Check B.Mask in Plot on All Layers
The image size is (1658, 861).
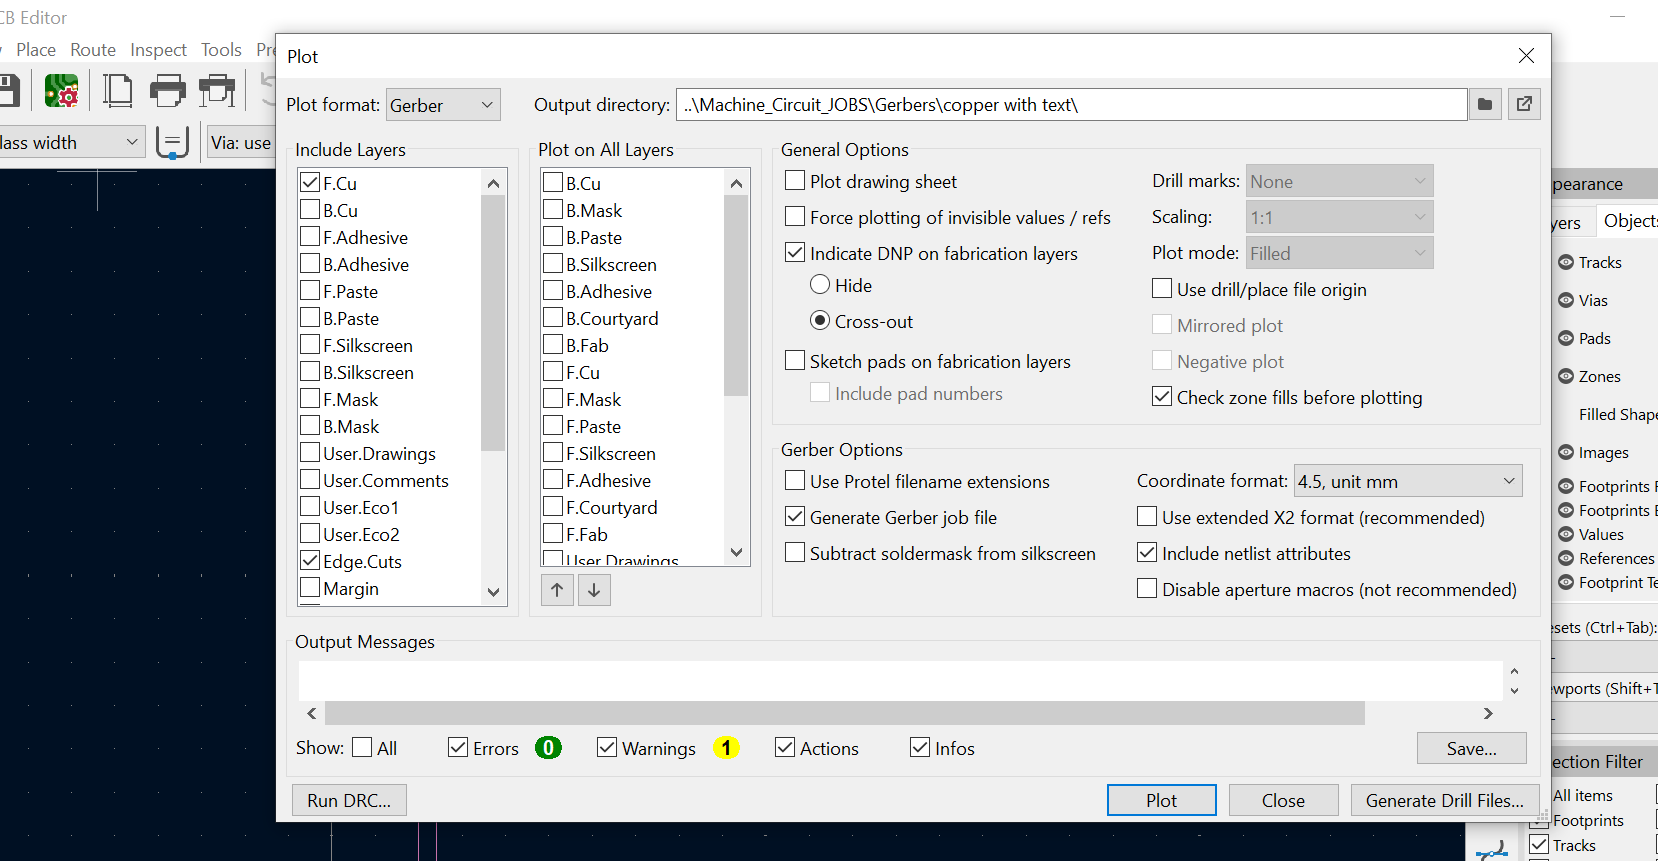[x=553, y=210]
